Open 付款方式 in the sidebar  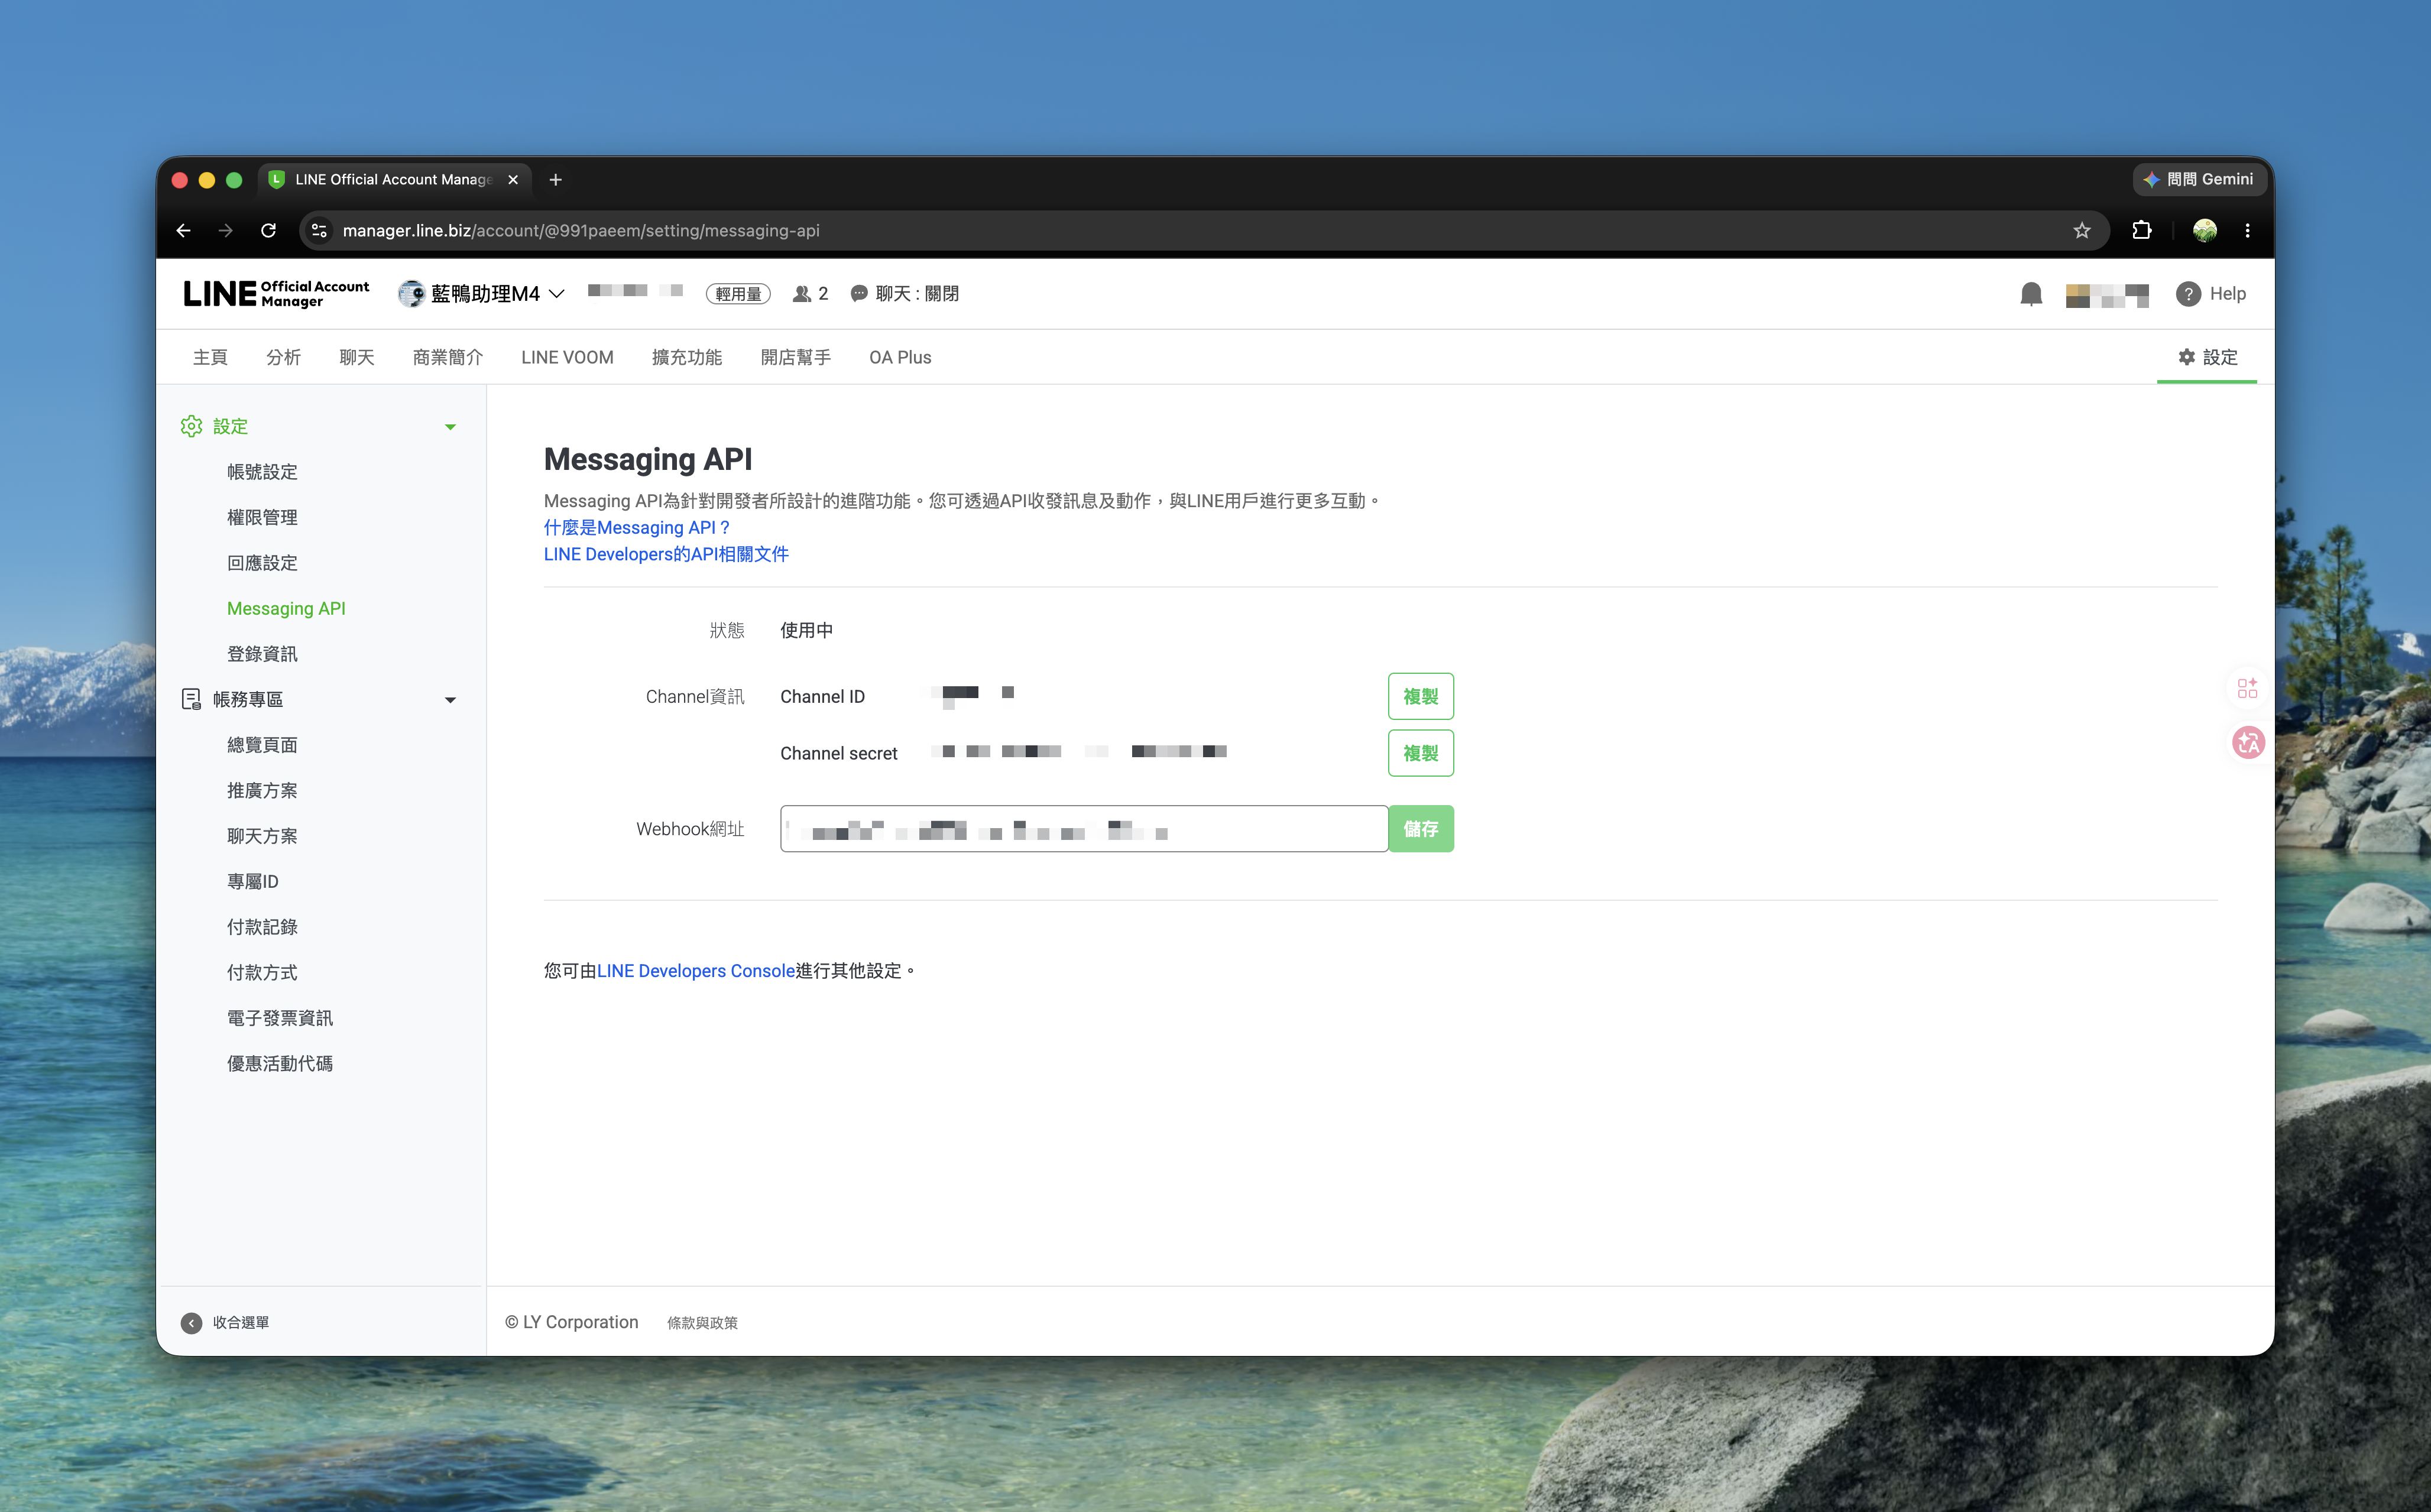(x=262, y=972)
